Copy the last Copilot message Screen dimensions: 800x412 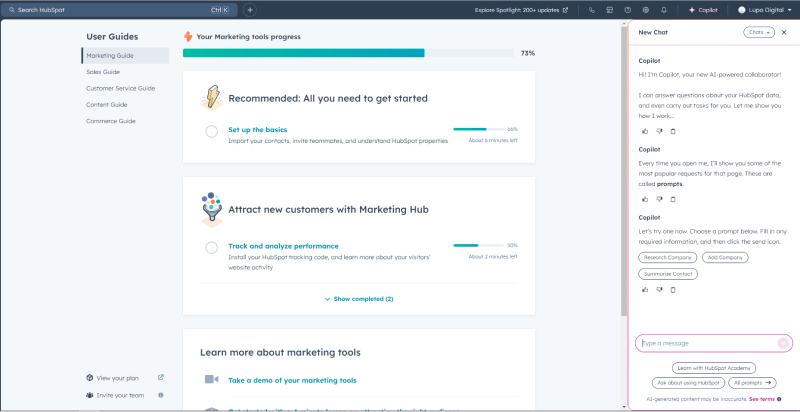click(x=672, y=290)
